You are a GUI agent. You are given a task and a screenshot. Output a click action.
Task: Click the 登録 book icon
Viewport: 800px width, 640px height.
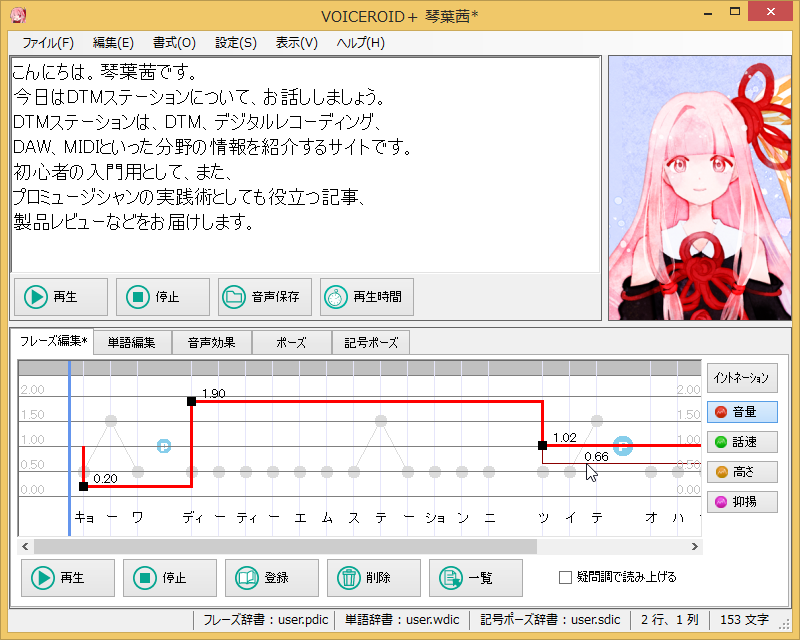pos(247,578)
